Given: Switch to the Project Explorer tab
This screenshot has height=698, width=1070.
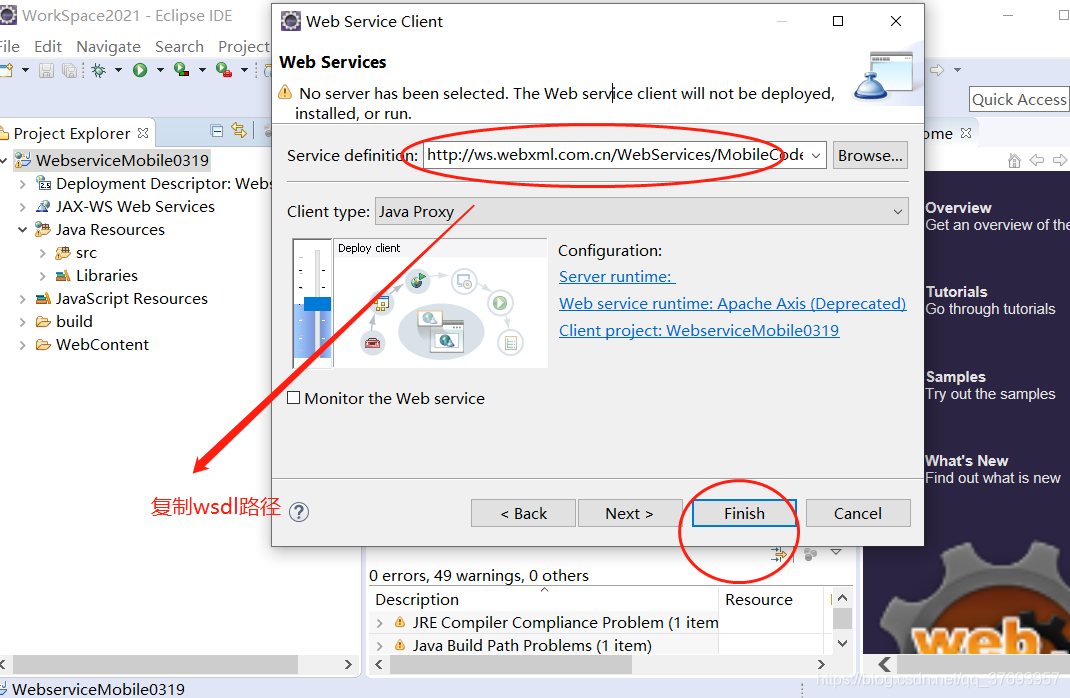Looking at the screenshot, I should click(x=72, y=133).
